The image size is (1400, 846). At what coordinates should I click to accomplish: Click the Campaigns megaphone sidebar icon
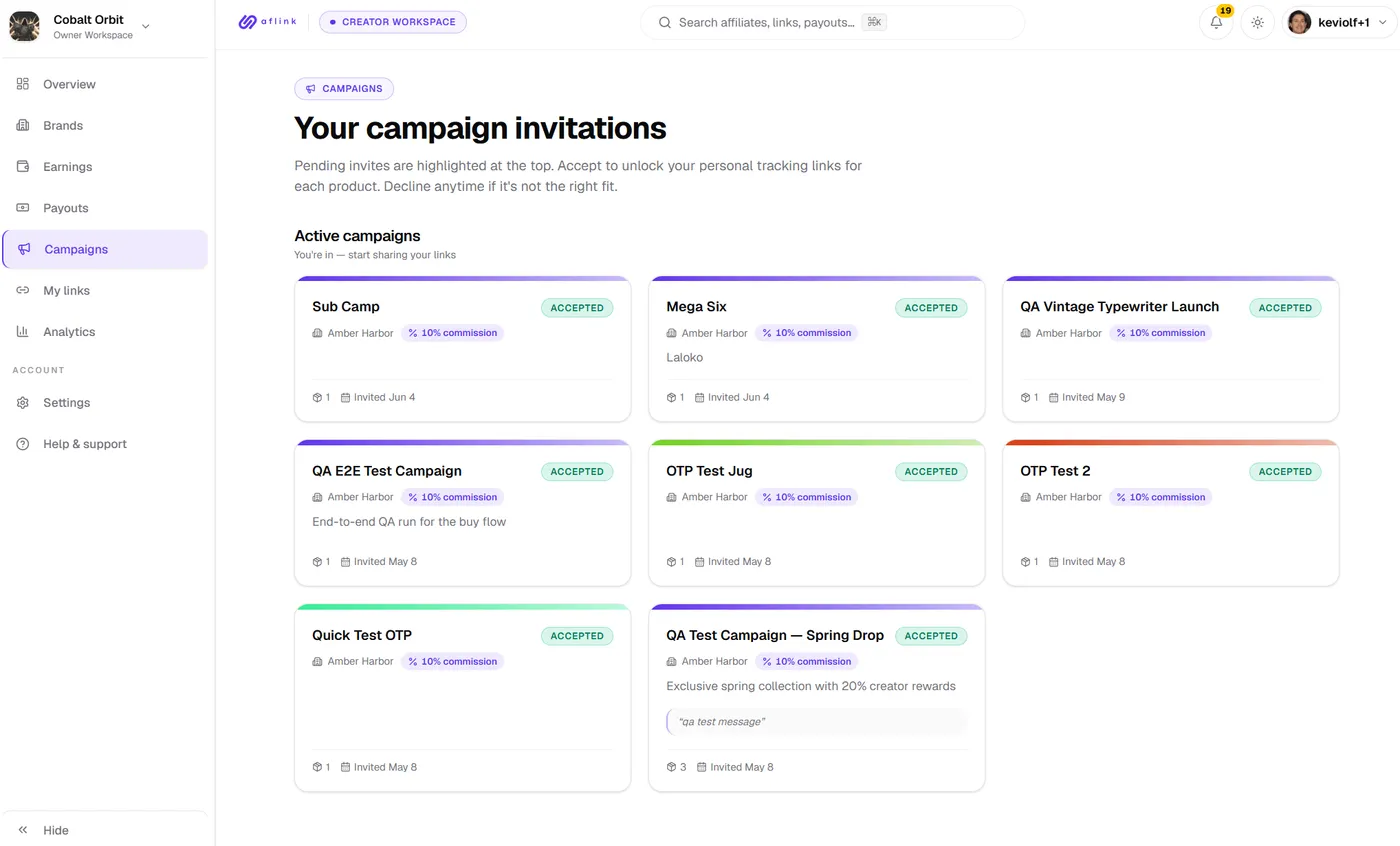click(25, 249)
